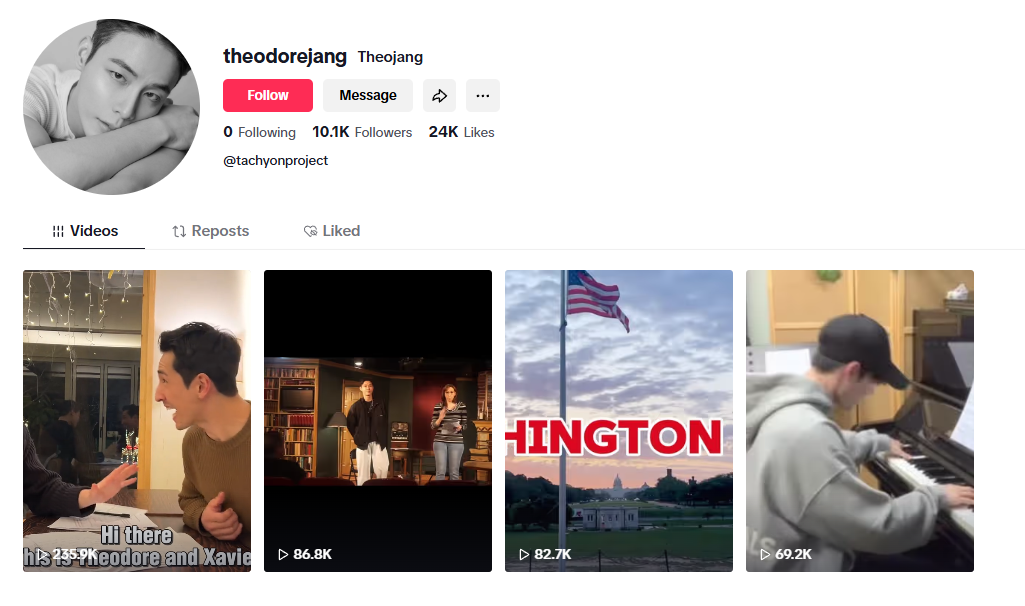
Task: Click the share arrow icon
Action: 439,96
